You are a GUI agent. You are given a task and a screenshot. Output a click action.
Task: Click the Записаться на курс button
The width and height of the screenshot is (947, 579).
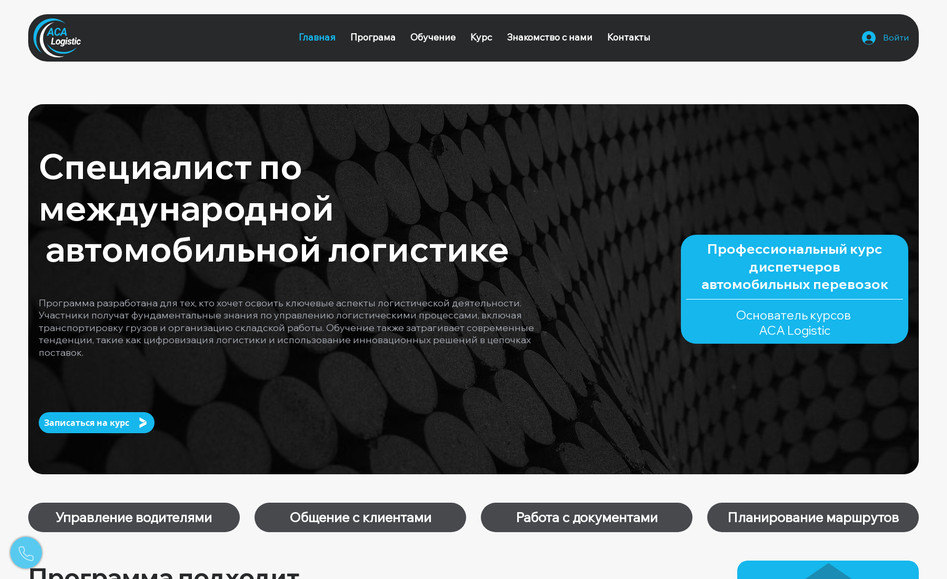(x=96, y=422)
